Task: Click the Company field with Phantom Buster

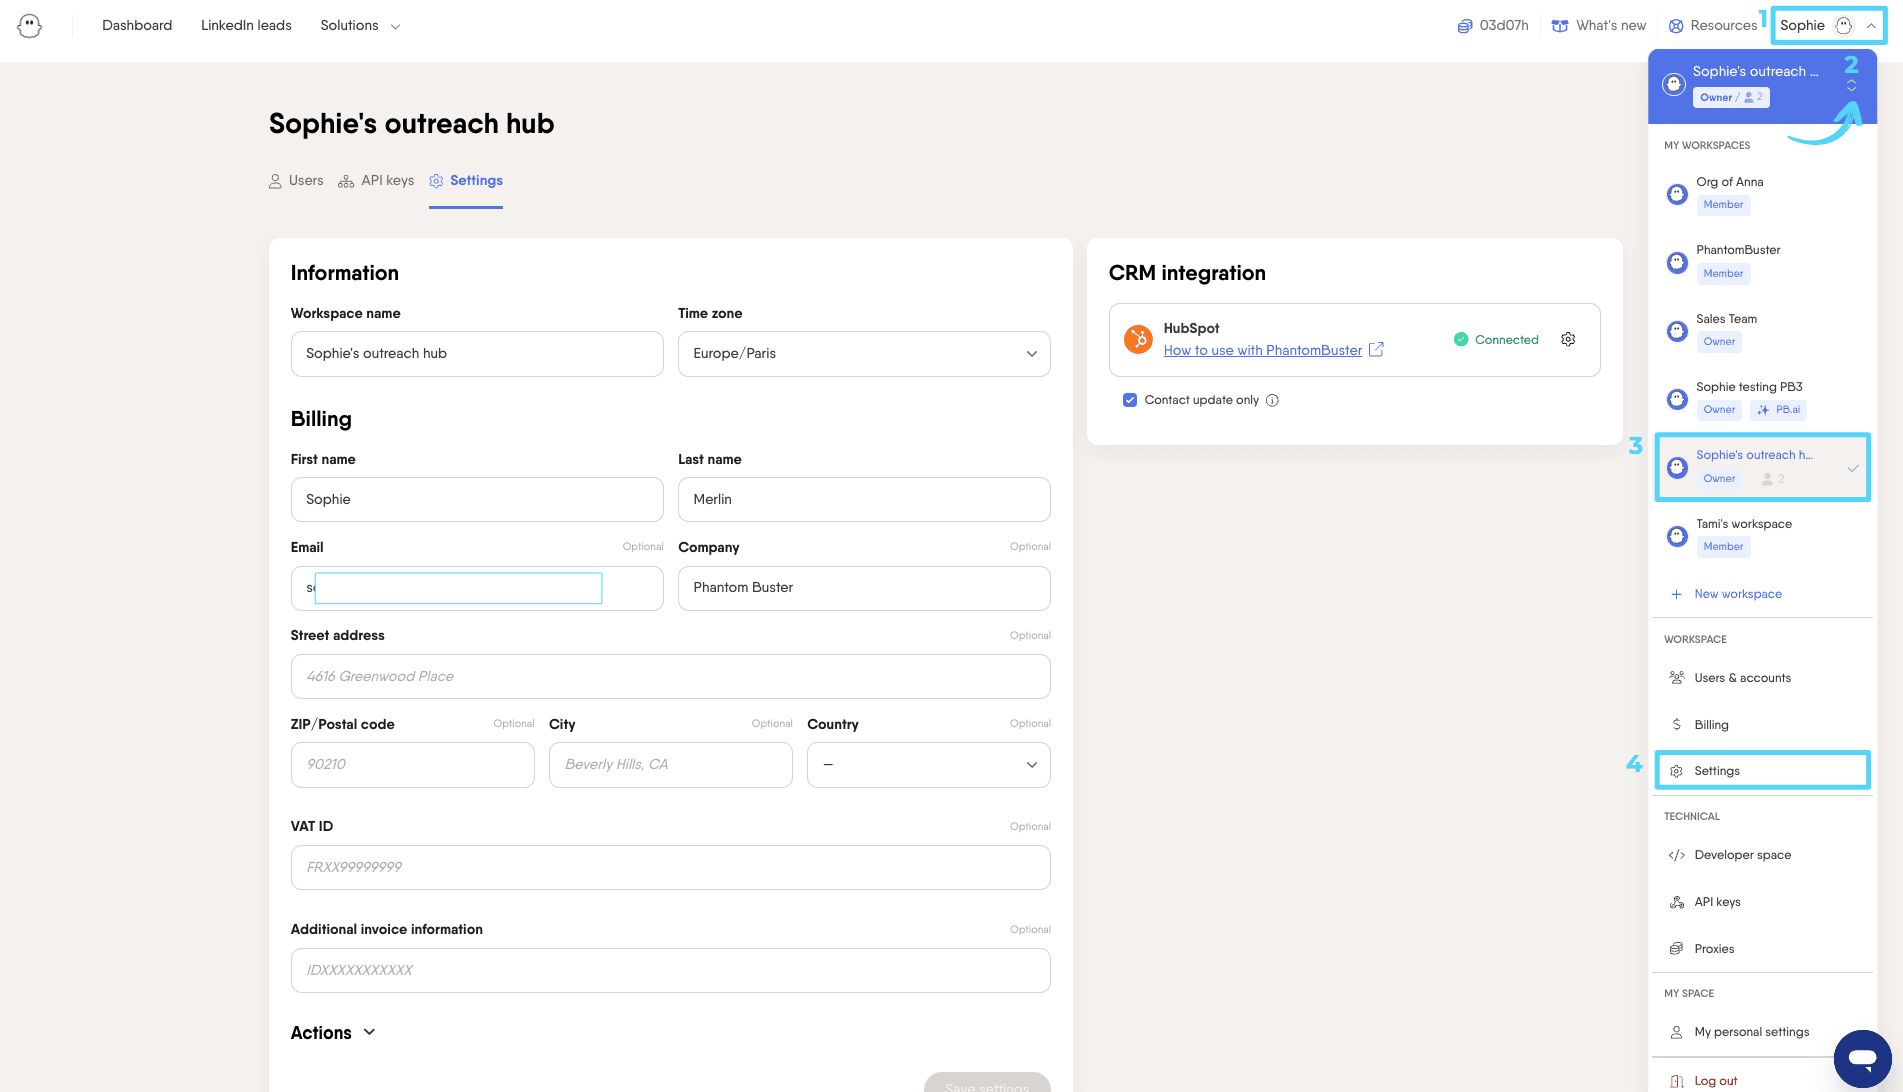Action: (864, 588)
